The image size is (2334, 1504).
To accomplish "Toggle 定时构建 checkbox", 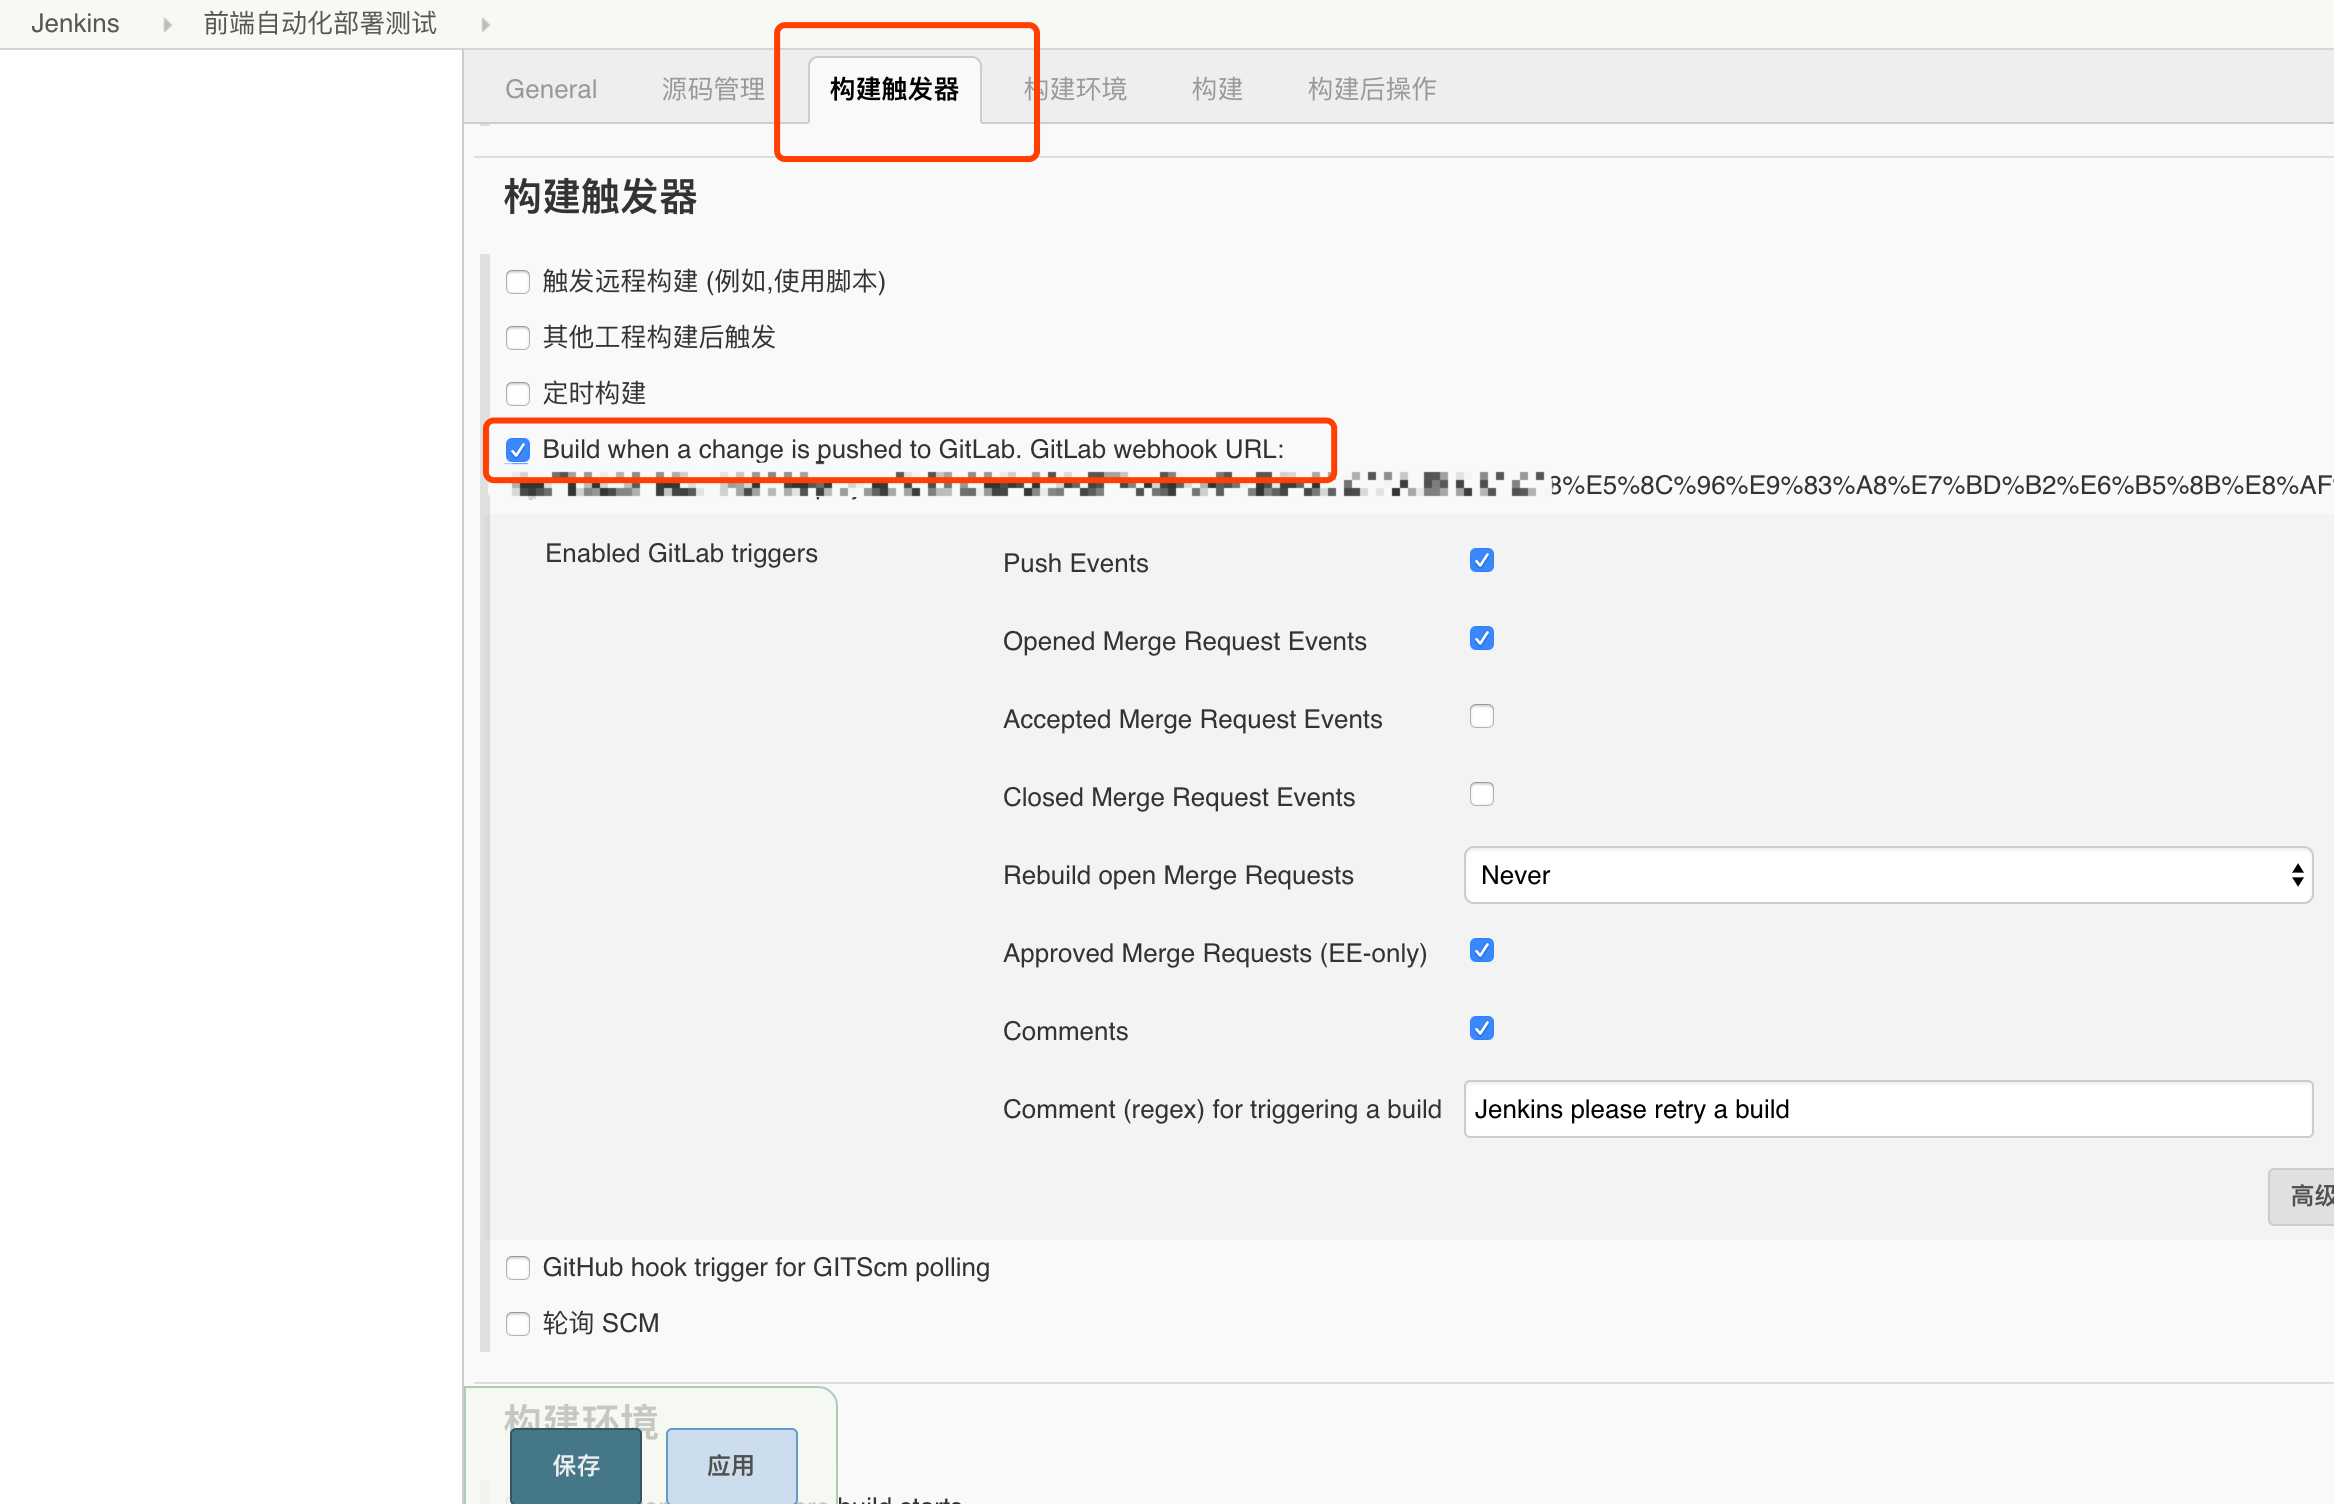I will pos(518,394).
